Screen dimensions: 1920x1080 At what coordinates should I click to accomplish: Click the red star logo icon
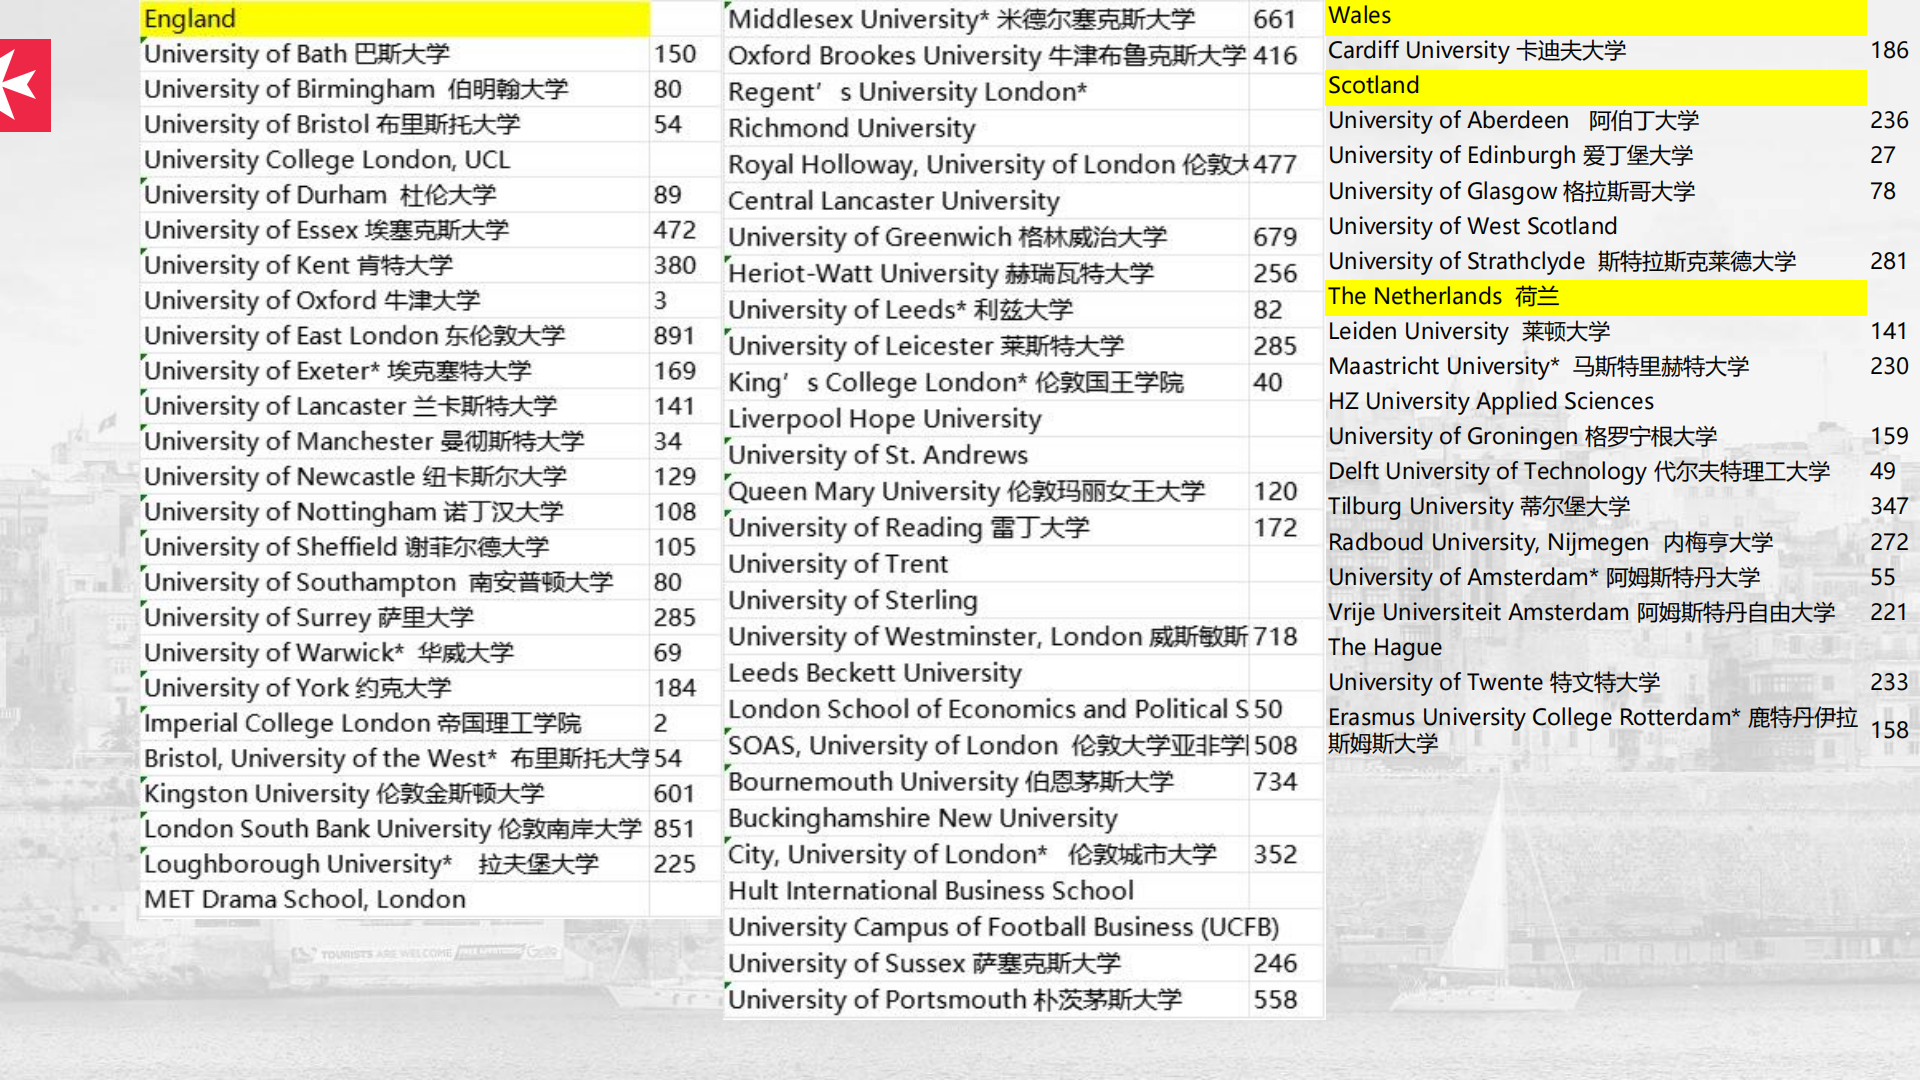[x=24, y=85]
